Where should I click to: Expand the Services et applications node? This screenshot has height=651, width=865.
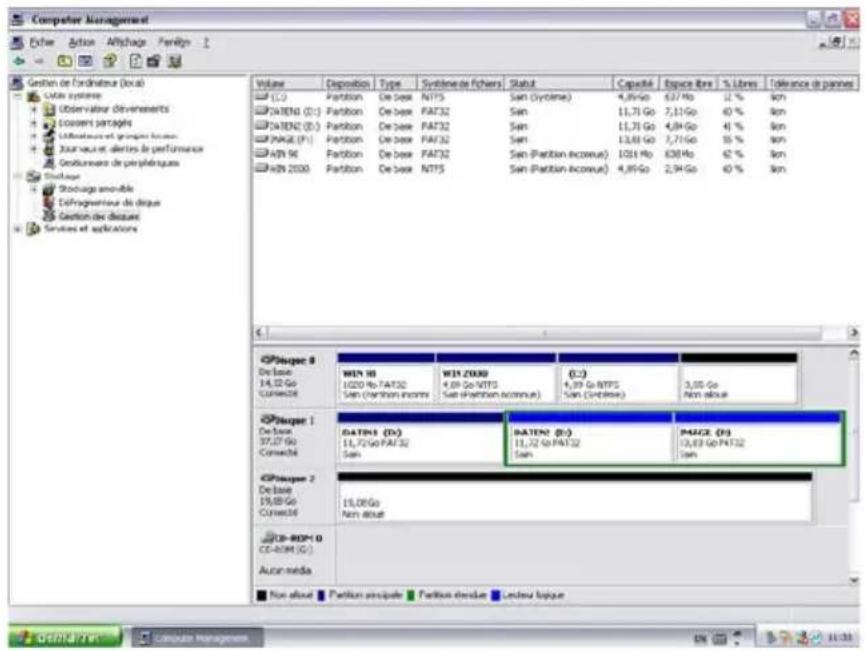pyautogui.click(x=18, y=228)
